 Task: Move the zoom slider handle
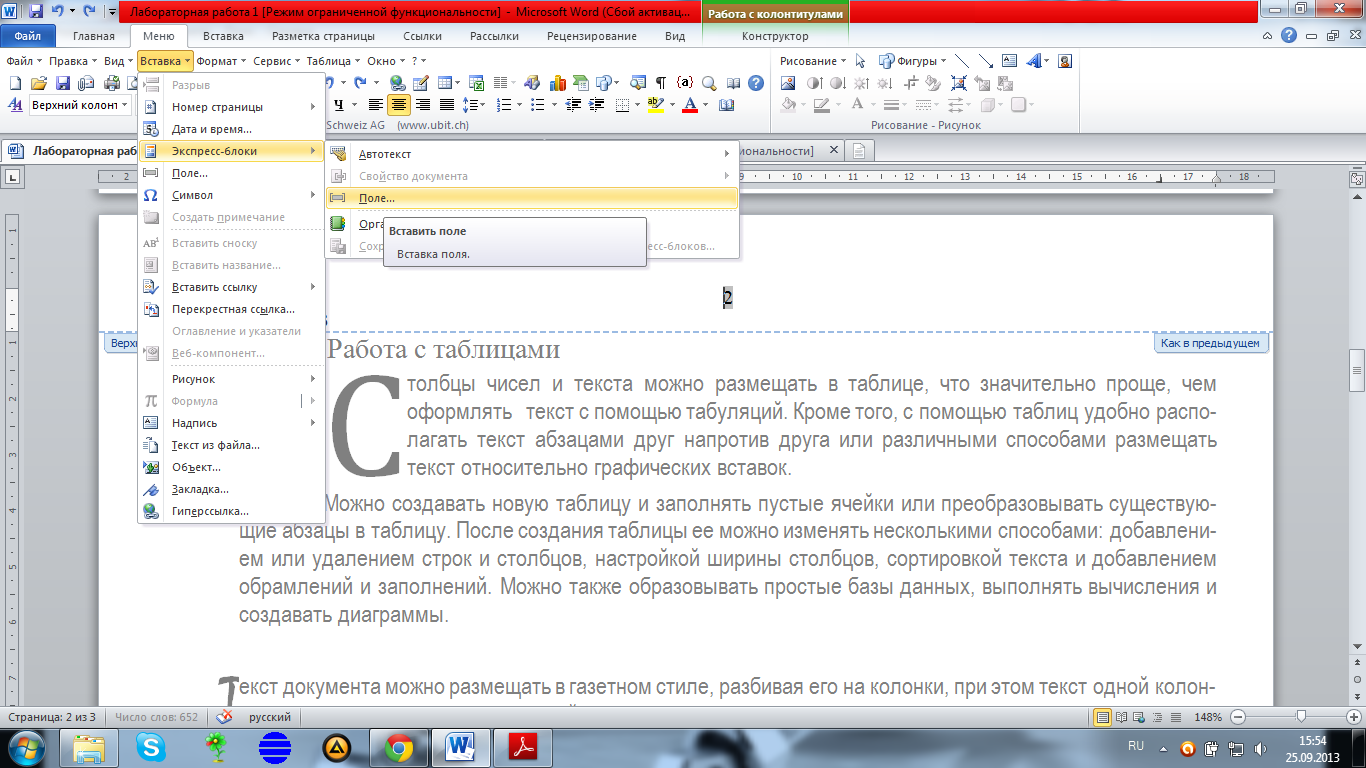pyautogui.click(x=1301, y=717)
